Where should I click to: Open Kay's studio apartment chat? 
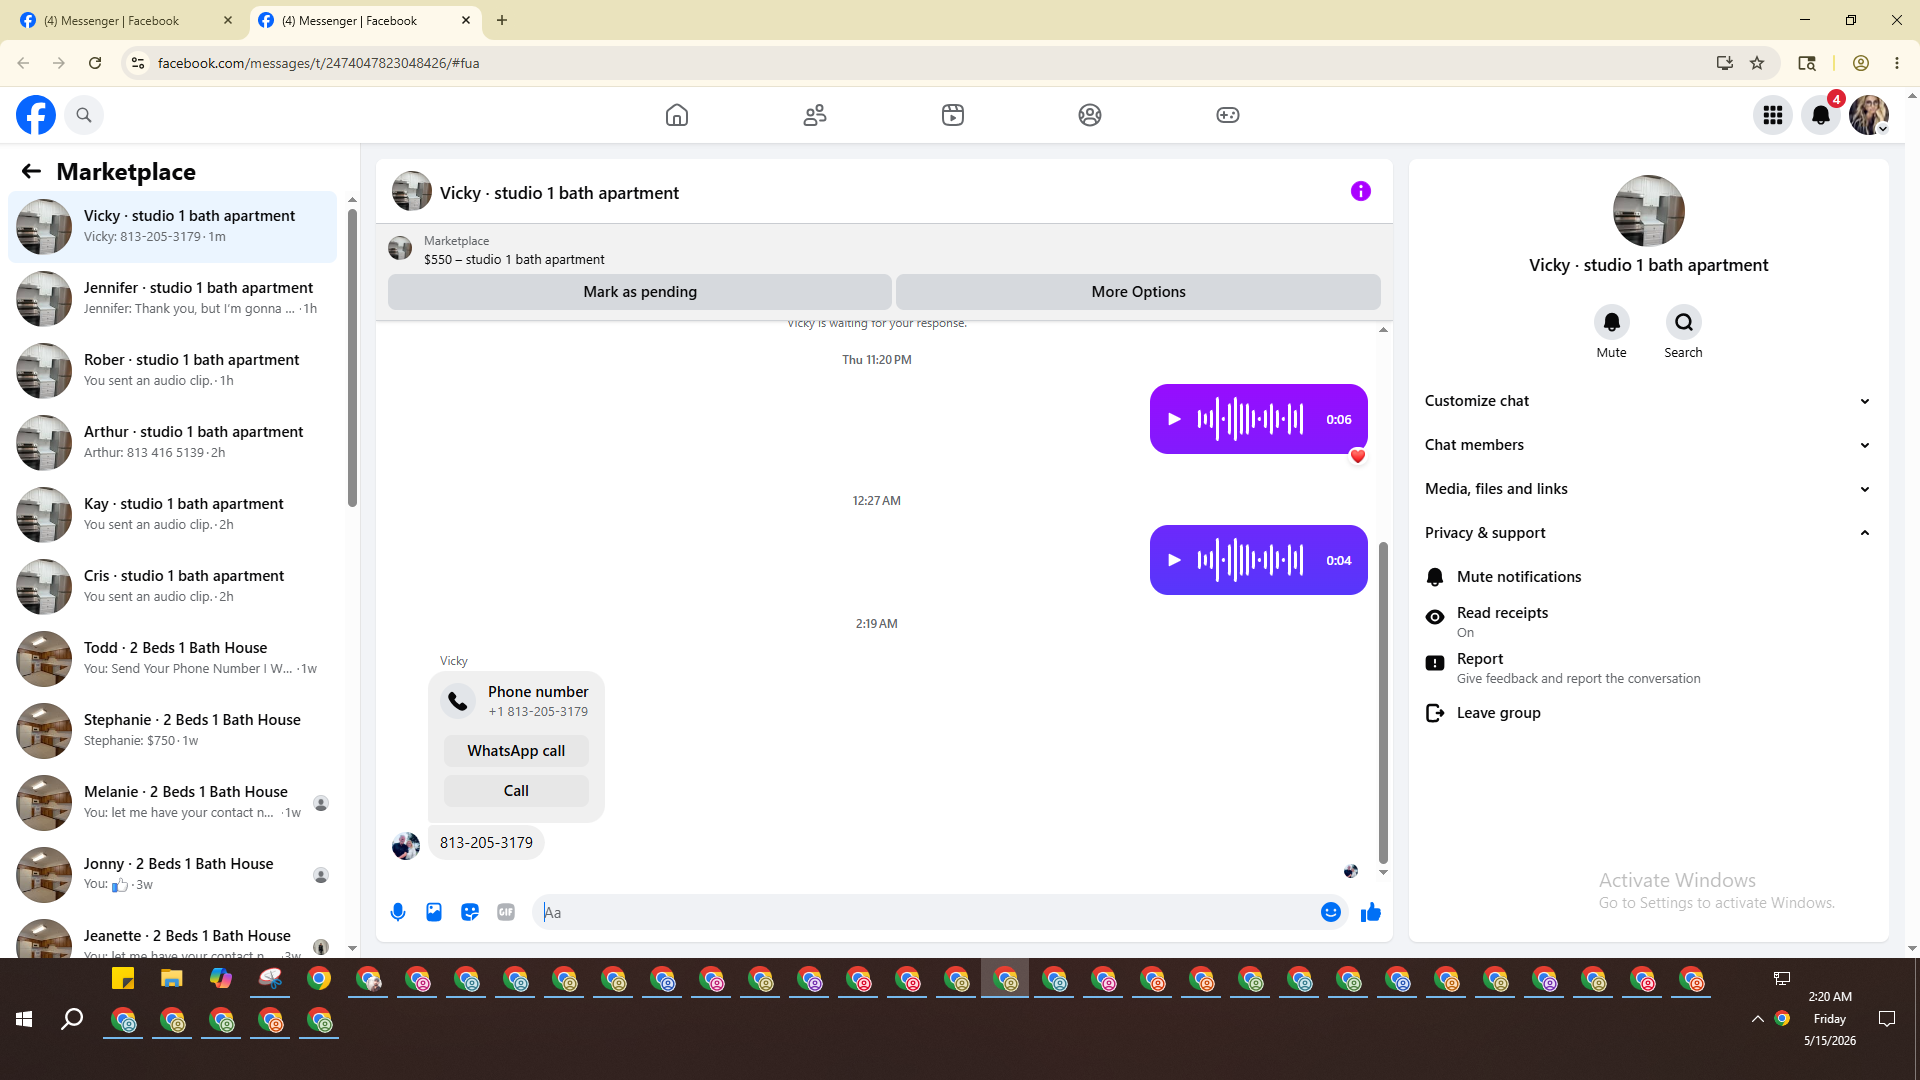173,515
